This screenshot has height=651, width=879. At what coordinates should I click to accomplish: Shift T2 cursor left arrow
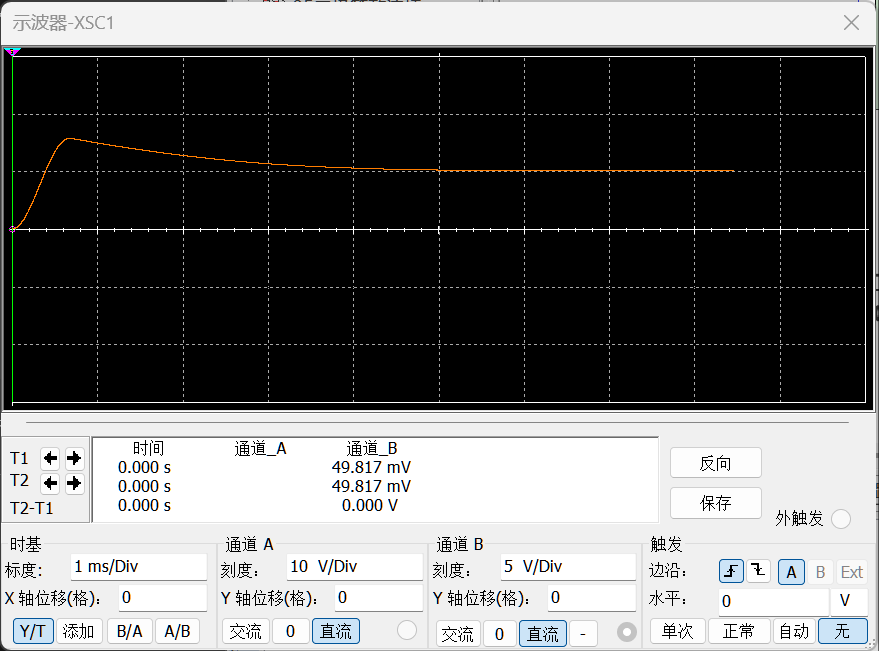pos(50,483)
